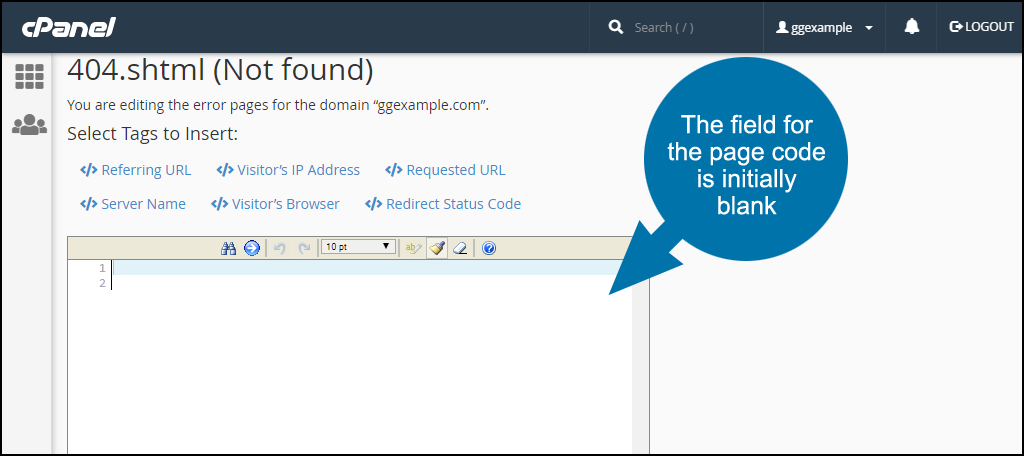This screenshot has width=1024, height=456.
Task: Expand the ggexample user account menu
Action: click(x=824, y=28)
